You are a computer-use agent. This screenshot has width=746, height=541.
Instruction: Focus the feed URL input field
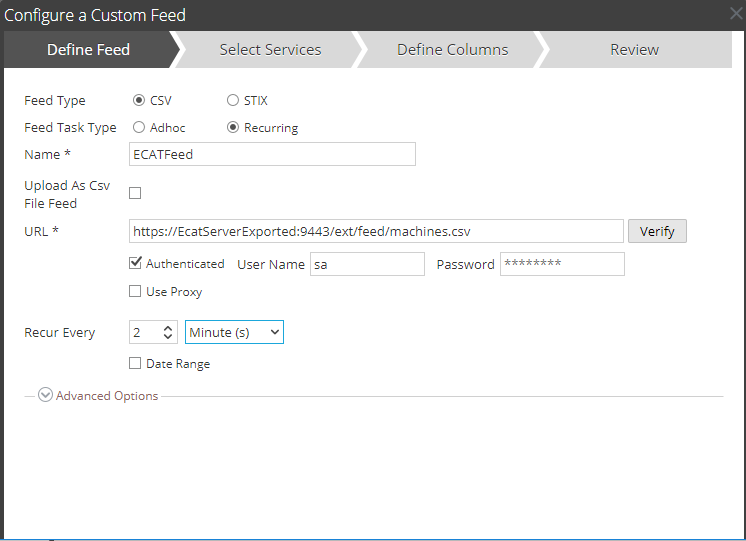376,231
